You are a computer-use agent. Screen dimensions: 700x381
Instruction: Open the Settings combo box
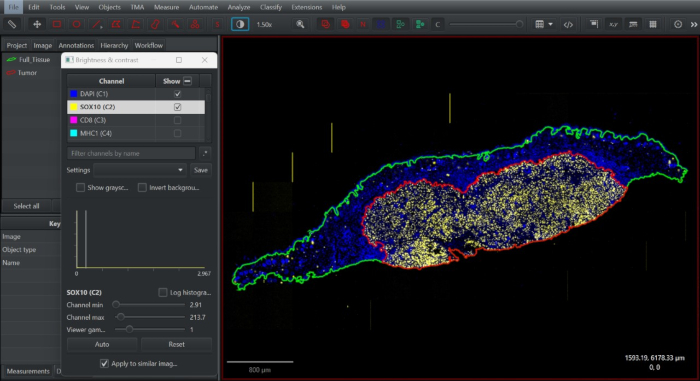(140, 170)
